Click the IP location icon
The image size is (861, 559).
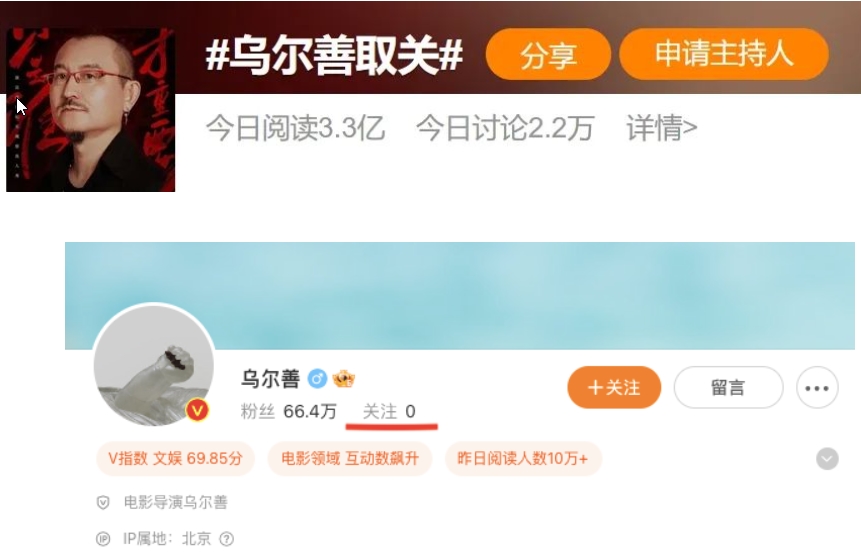103,539
